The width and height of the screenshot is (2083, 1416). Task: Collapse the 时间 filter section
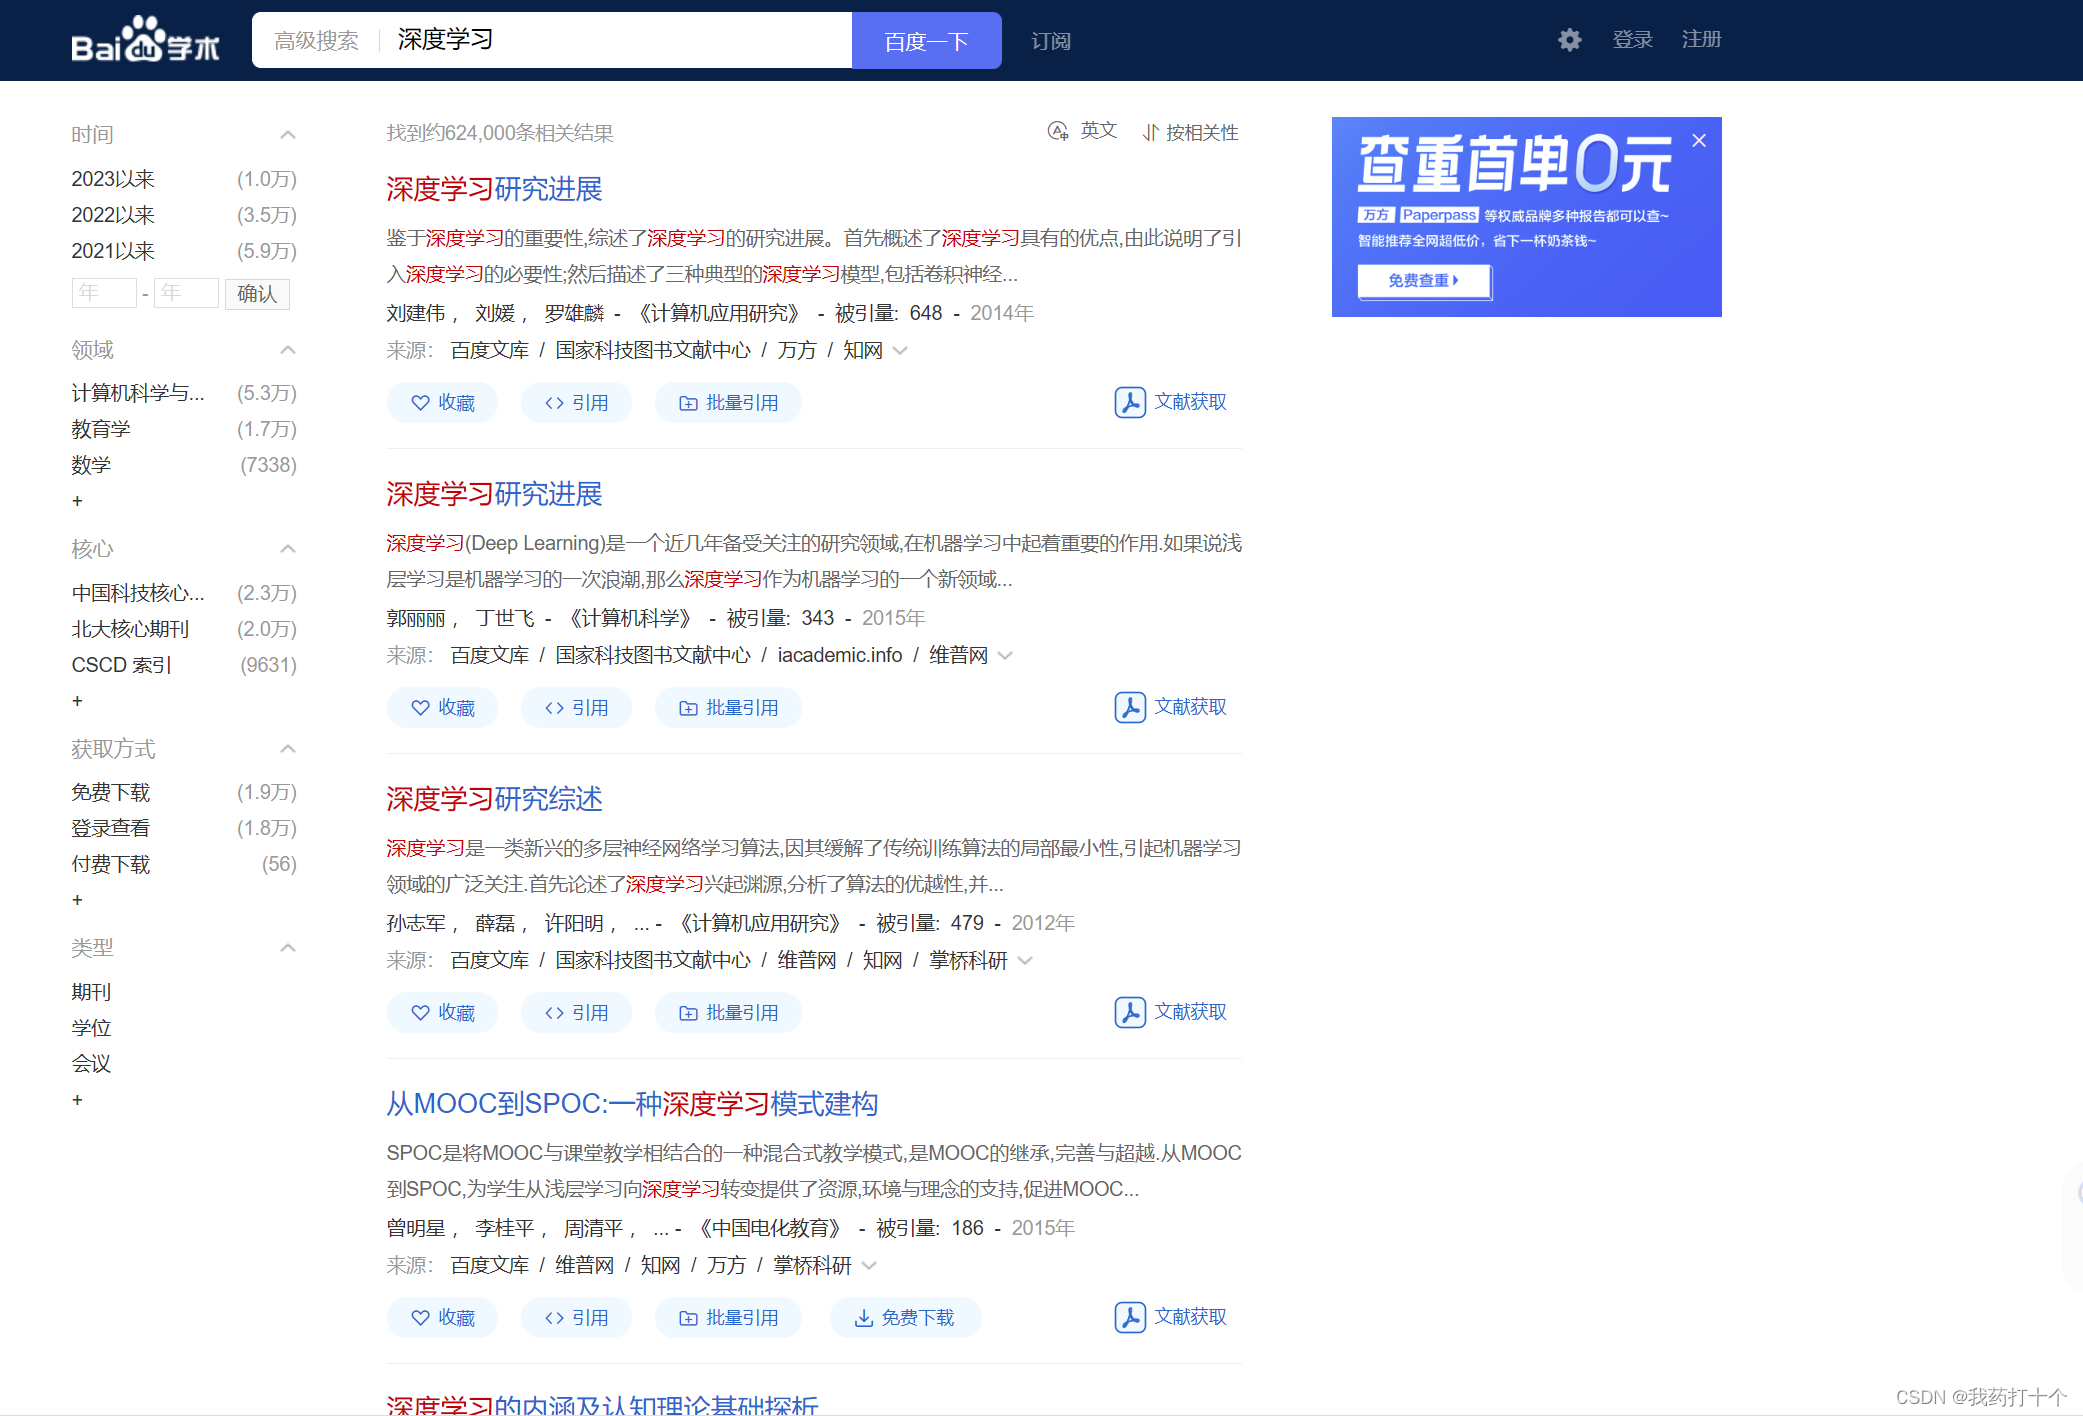click(x=288, y=135)
